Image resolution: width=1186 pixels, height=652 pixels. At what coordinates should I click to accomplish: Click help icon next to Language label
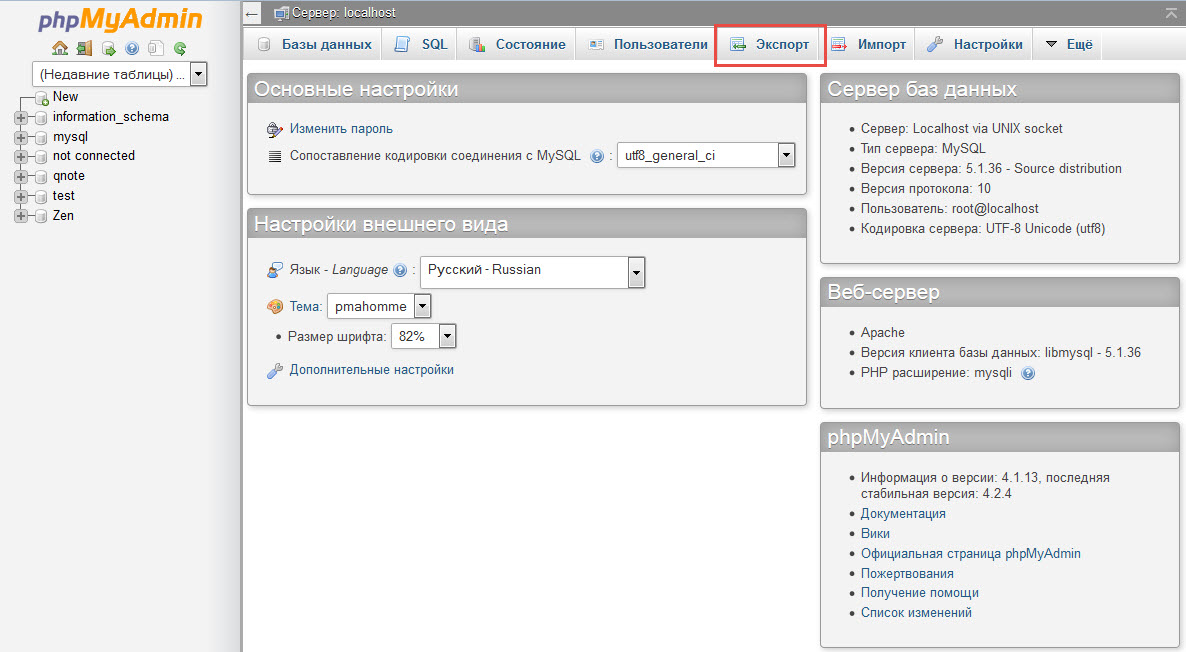tap(400, 270)
